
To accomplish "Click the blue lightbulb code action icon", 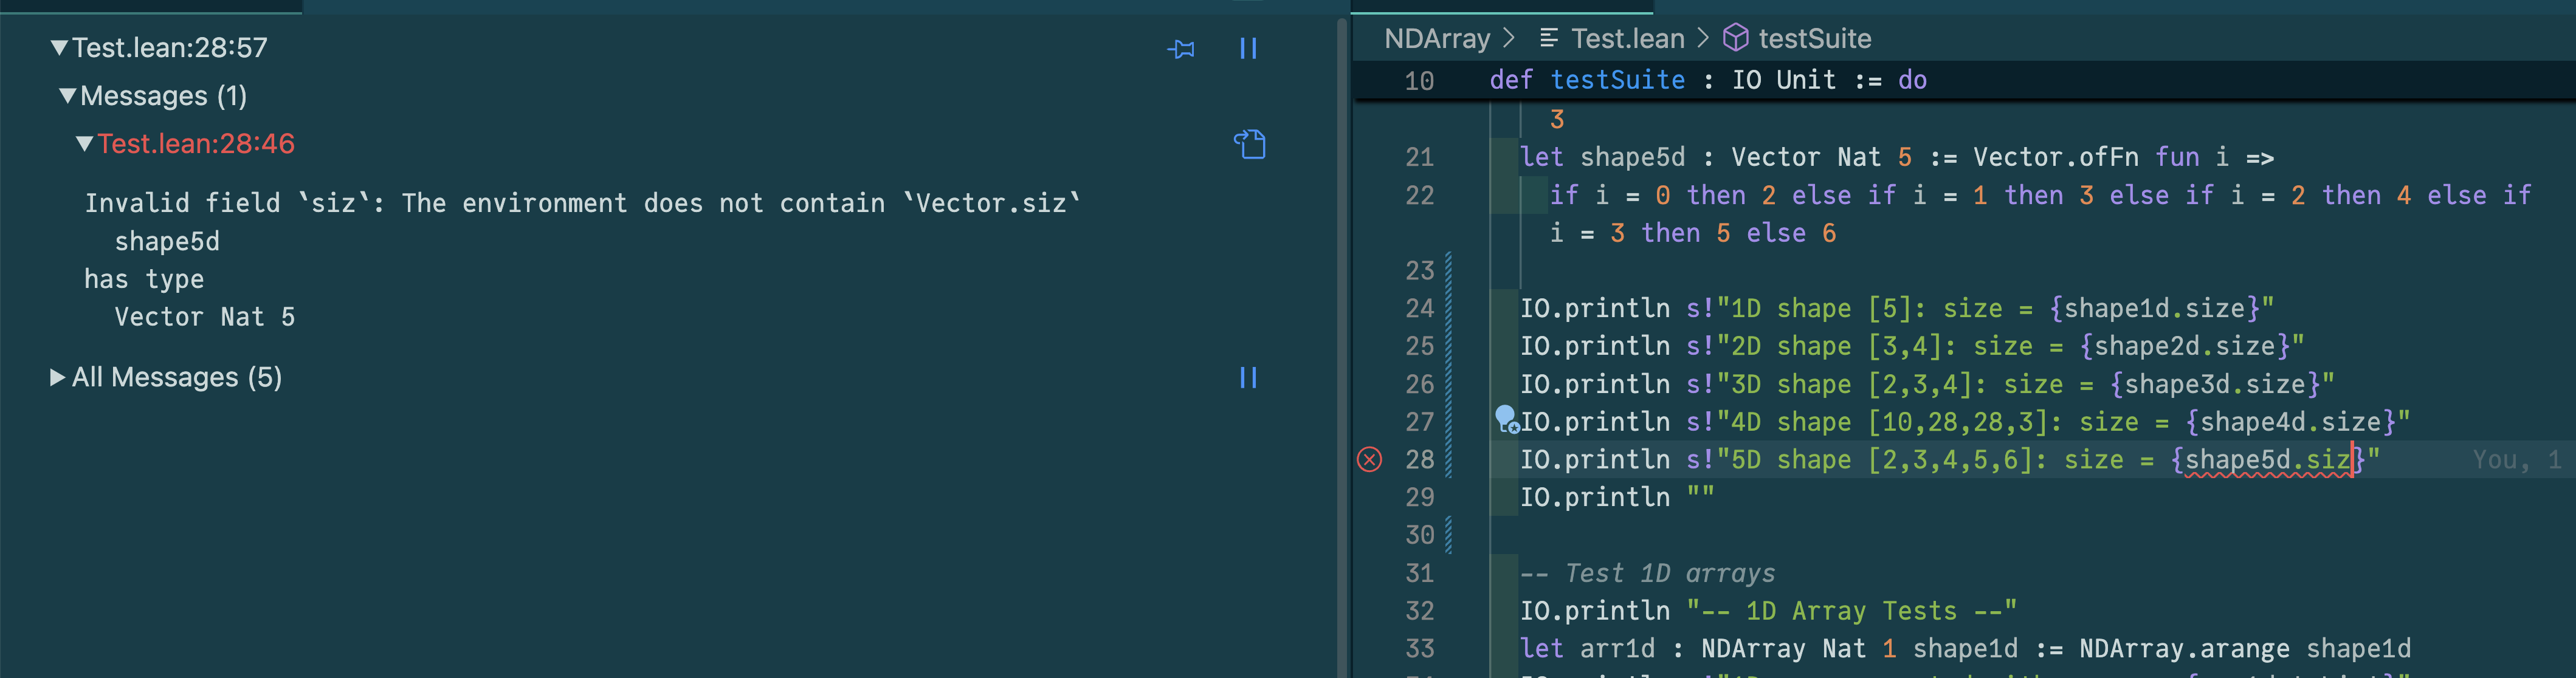I will (x=1506, y=417).
